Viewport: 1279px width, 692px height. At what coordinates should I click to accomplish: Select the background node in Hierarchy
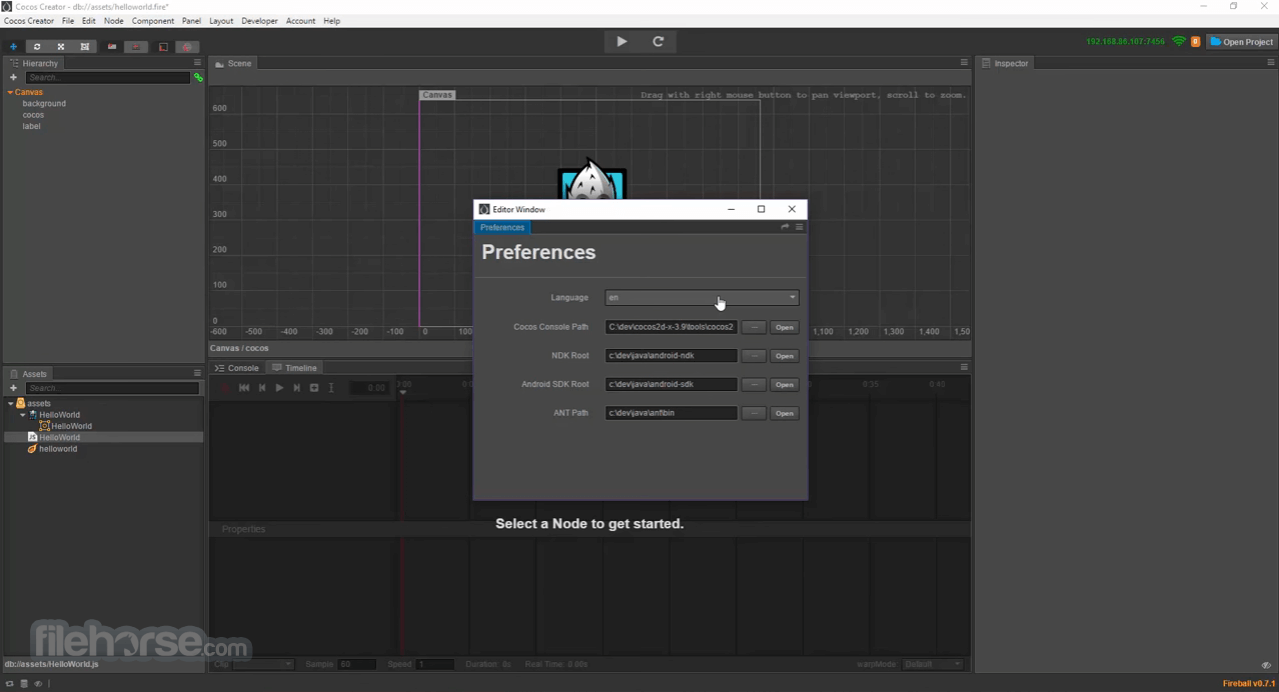44,104
